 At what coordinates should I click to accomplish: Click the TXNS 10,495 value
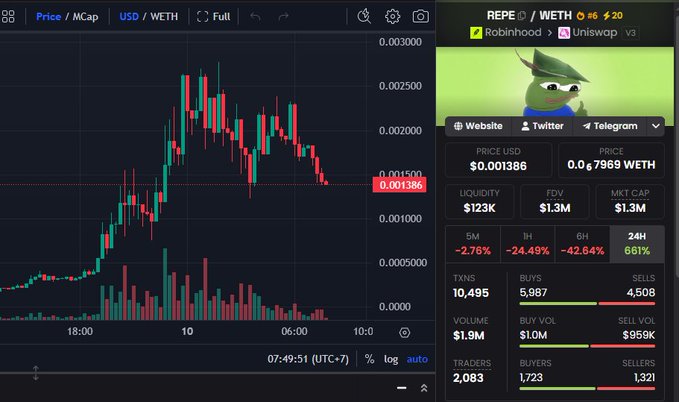point(471,293)
